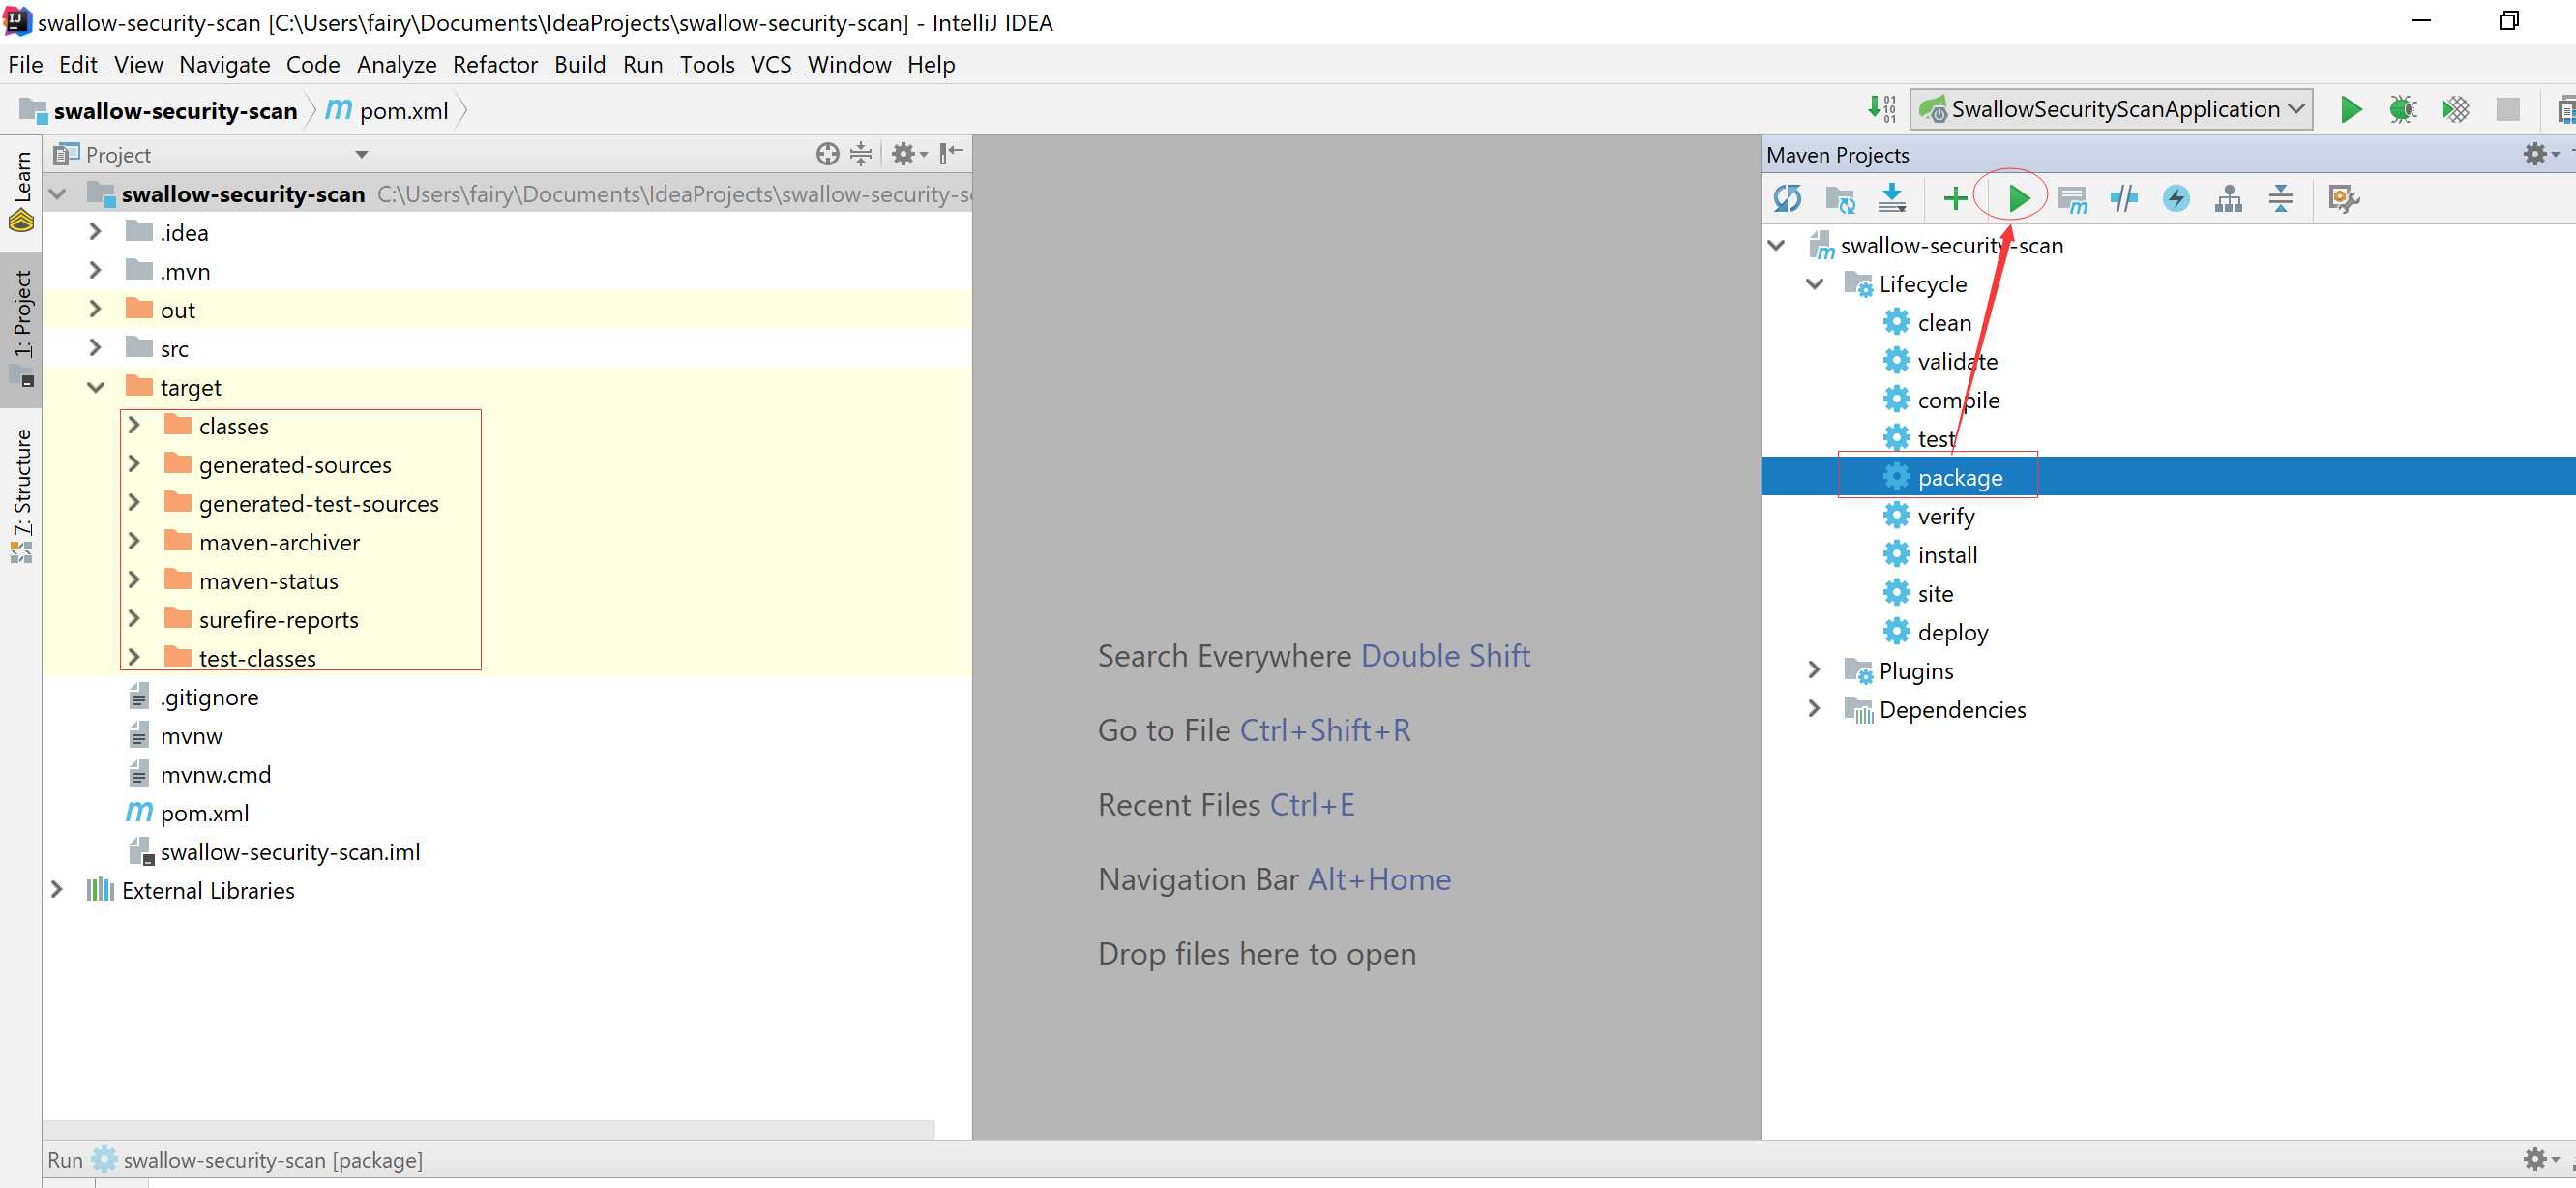Open the Learn side tab
This screenshot has height=1188, width=2576.
[21, 191]
